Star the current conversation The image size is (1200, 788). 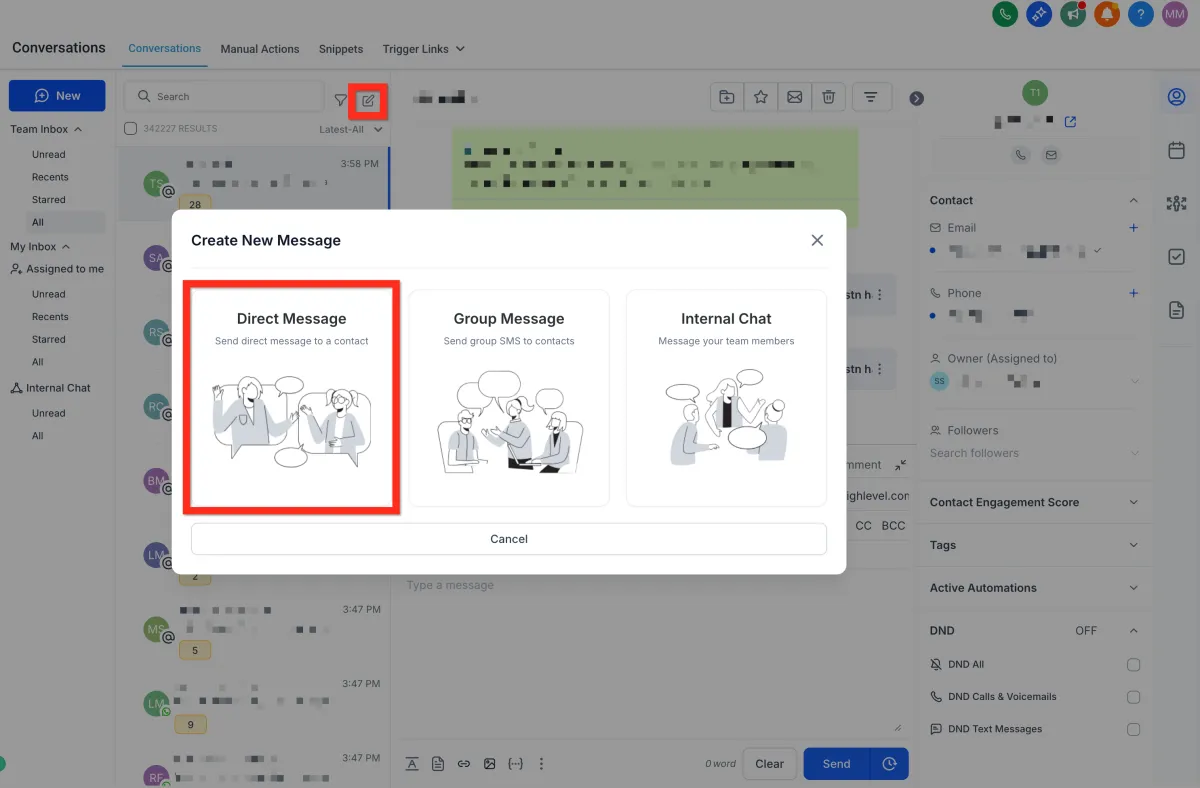[761, 97]
